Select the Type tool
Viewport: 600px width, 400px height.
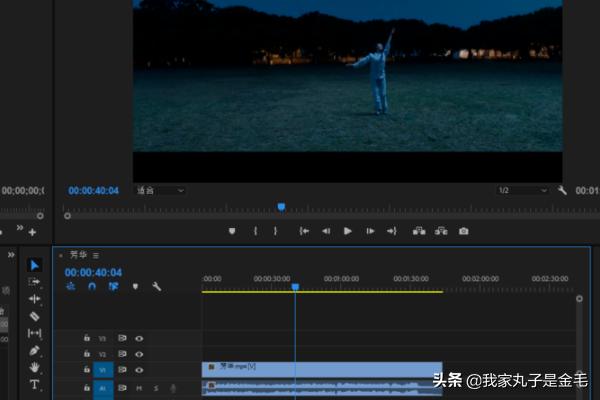click(x=34, y=384)
